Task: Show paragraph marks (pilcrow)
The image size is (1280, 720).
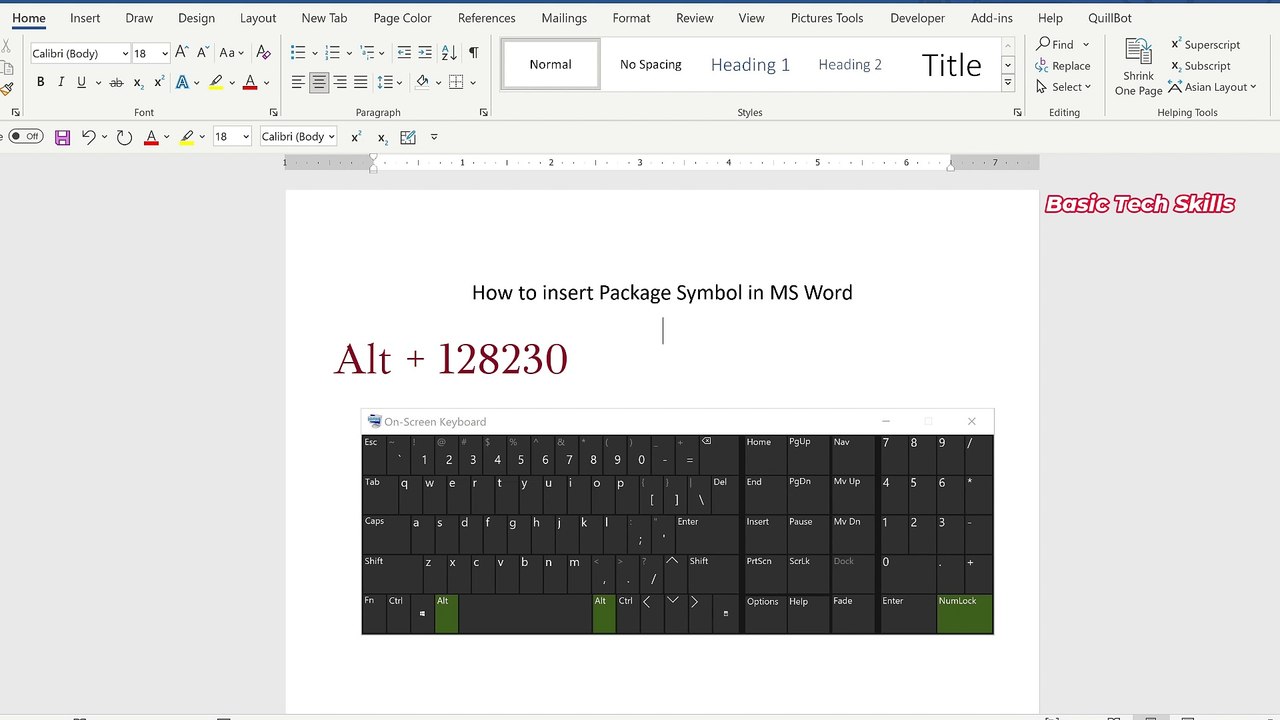Action: click(x=473, y=52)
